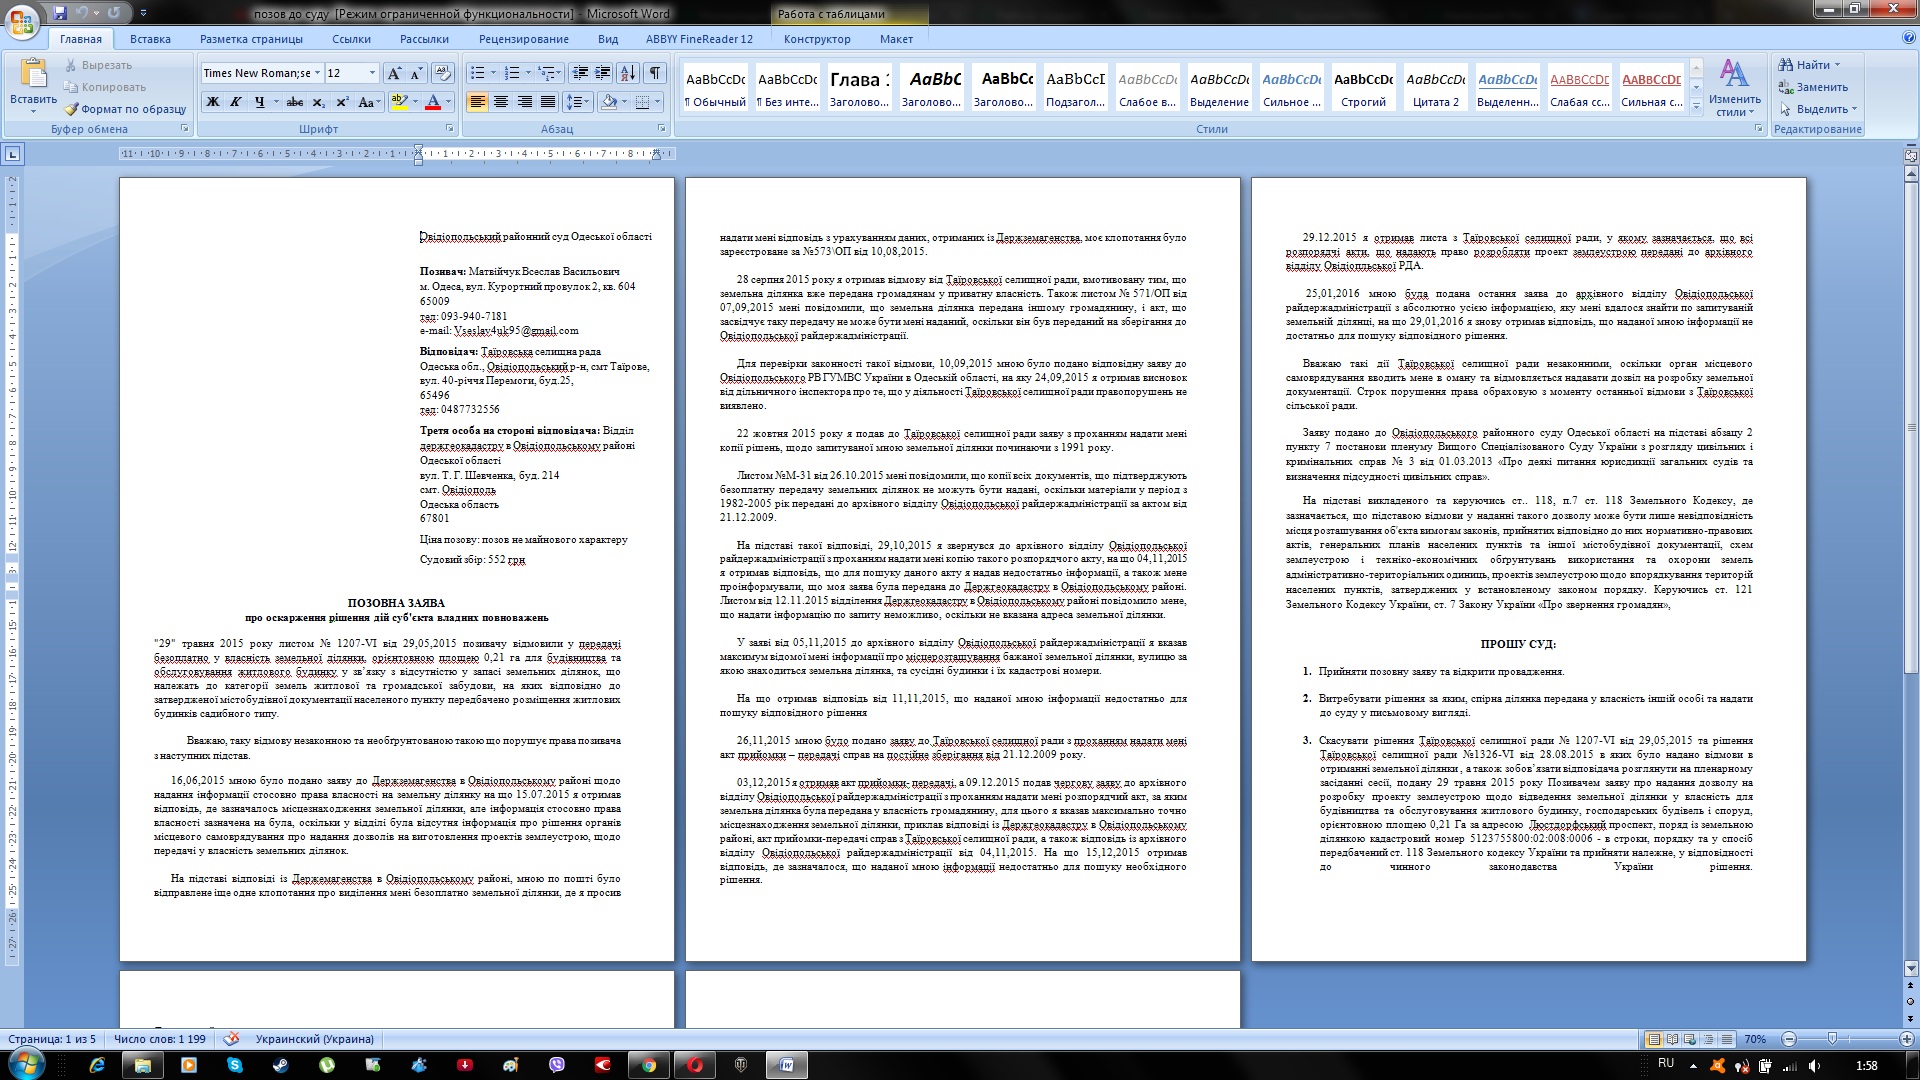Image resolution: width=1920 pixels, height=1080 pixels.
Task: Click the decrease indent icon
Action: [580, 73]
